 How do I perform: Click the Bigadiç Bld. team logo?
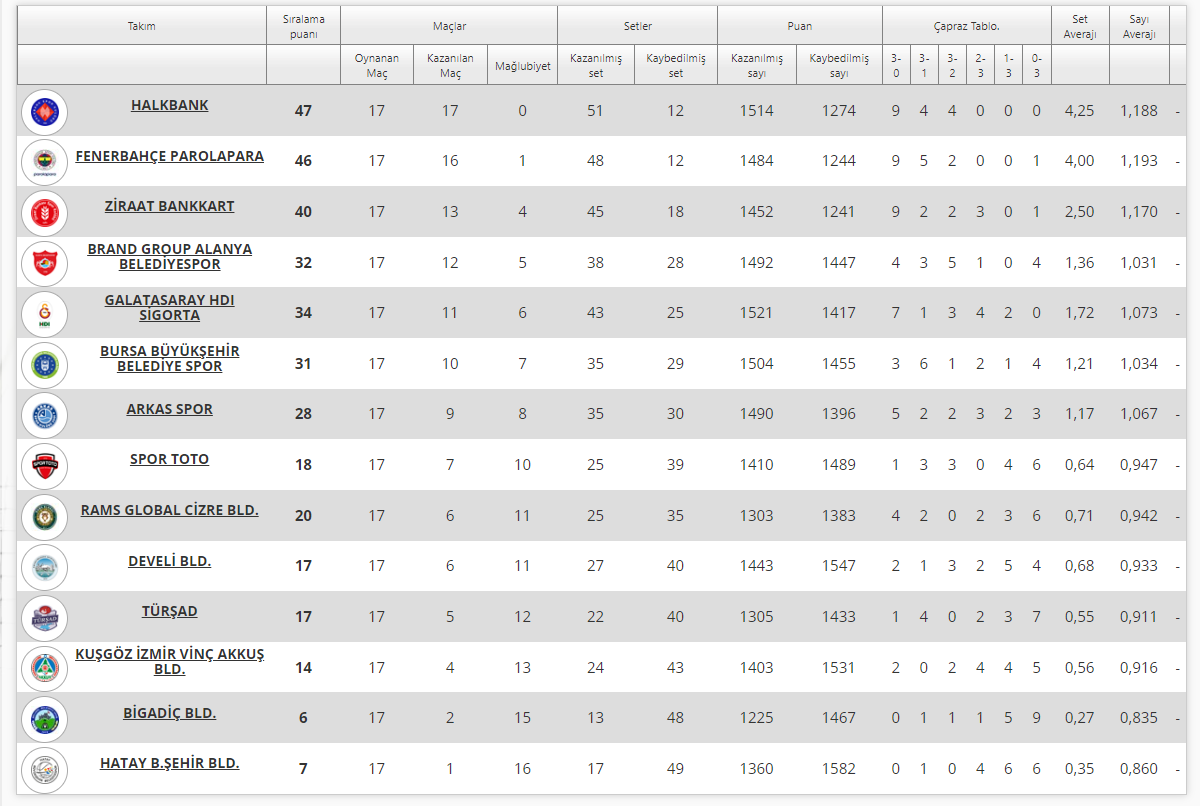click(x=44, y=719)
